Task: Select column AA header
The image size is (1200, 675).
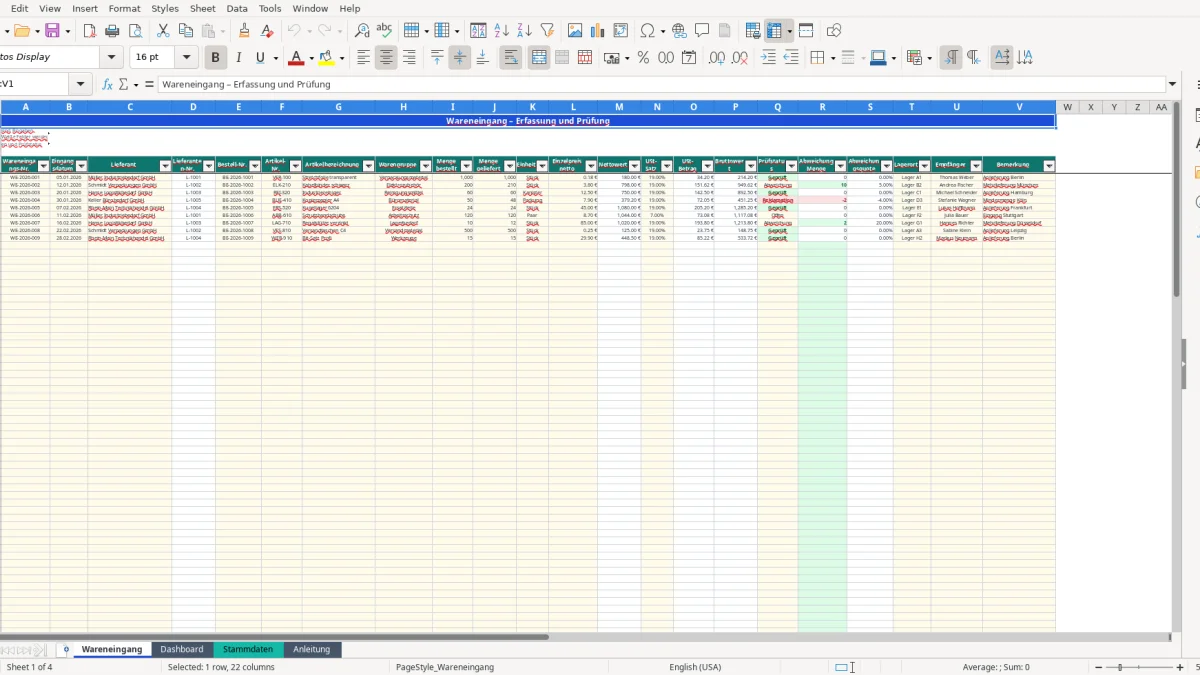Action: pyautogui.click(x=1160, y=107)
